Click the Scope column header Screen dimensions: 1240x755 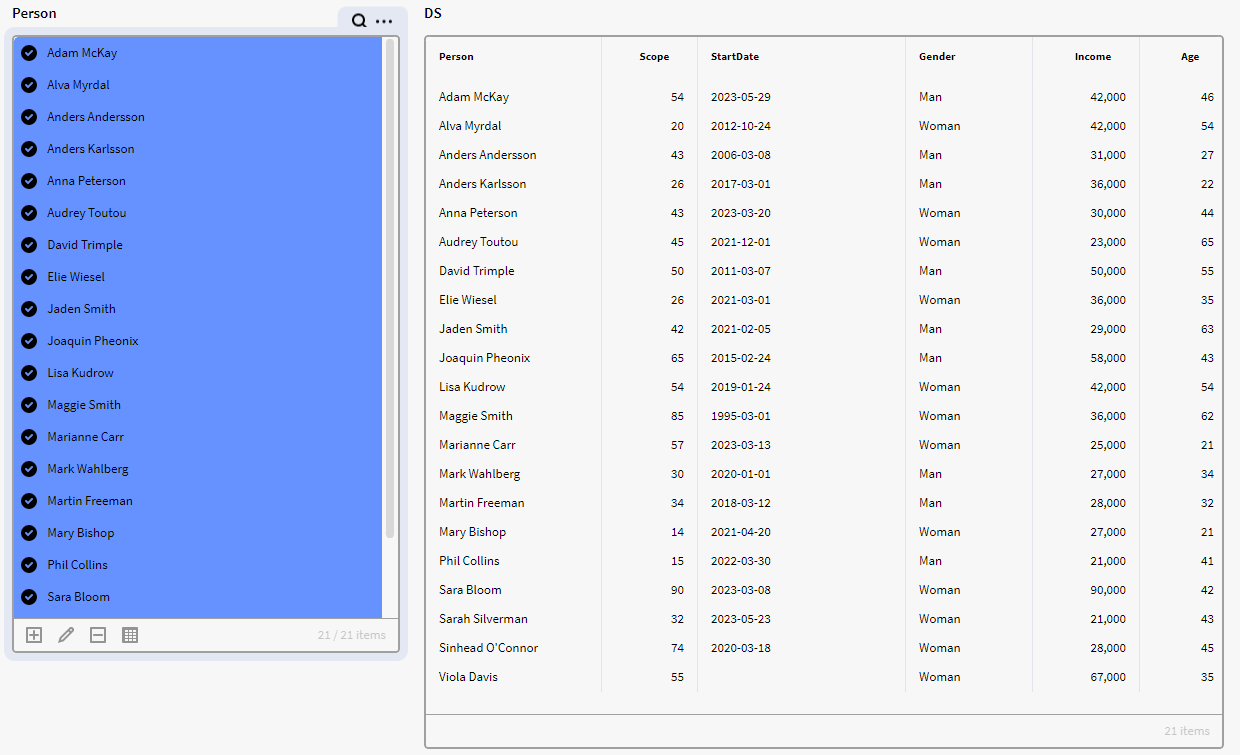point(654,57)
